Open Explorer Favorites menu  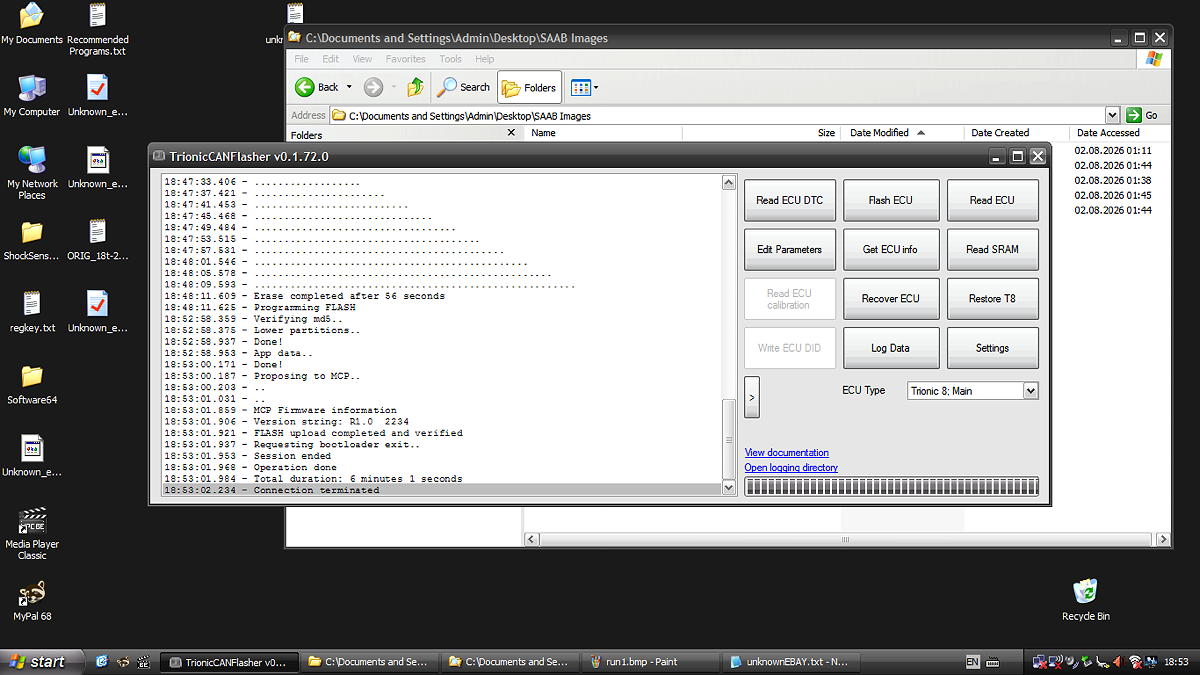point(405,59)
